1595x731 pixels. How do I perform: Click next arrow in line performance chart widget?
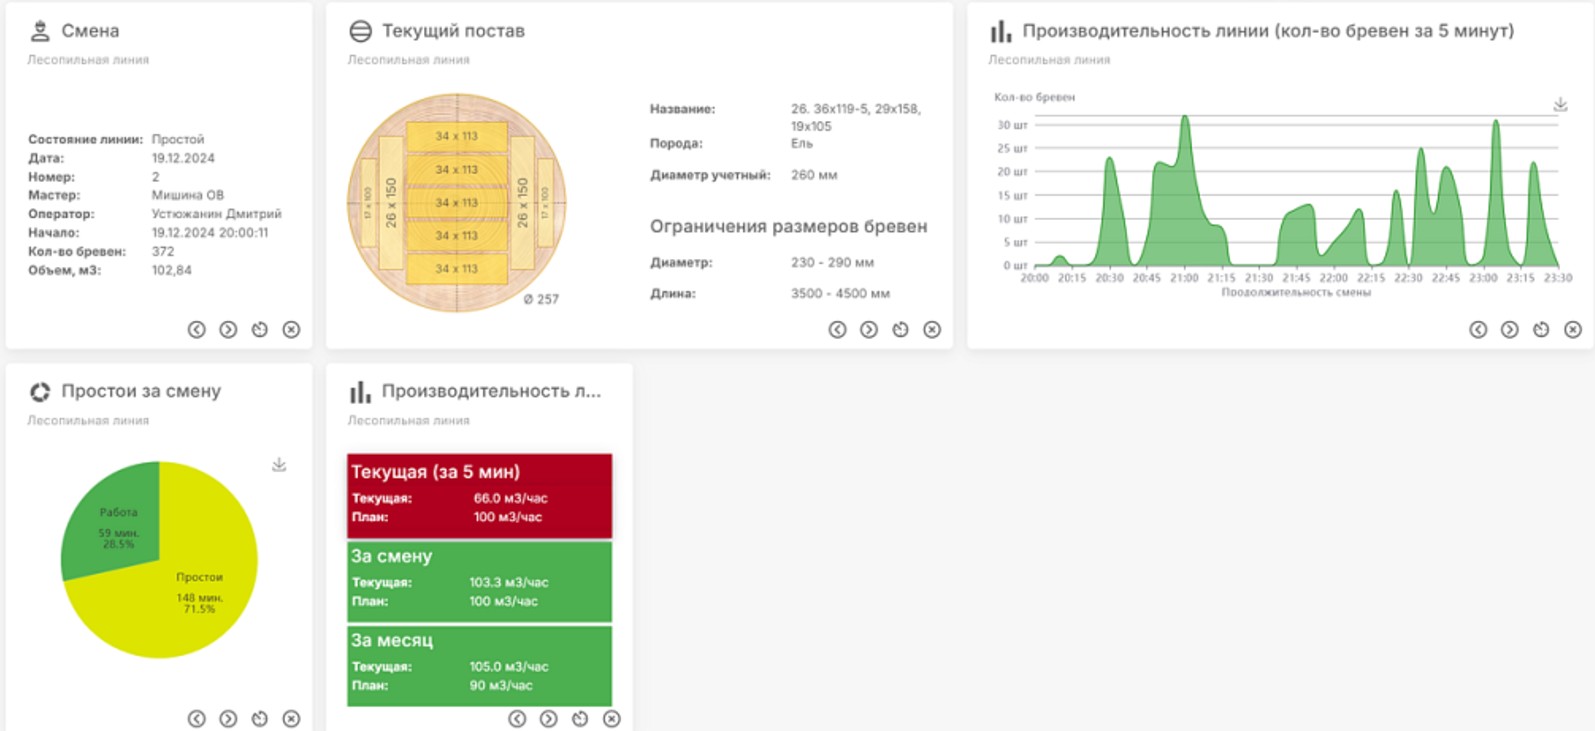coord(1510,330)
